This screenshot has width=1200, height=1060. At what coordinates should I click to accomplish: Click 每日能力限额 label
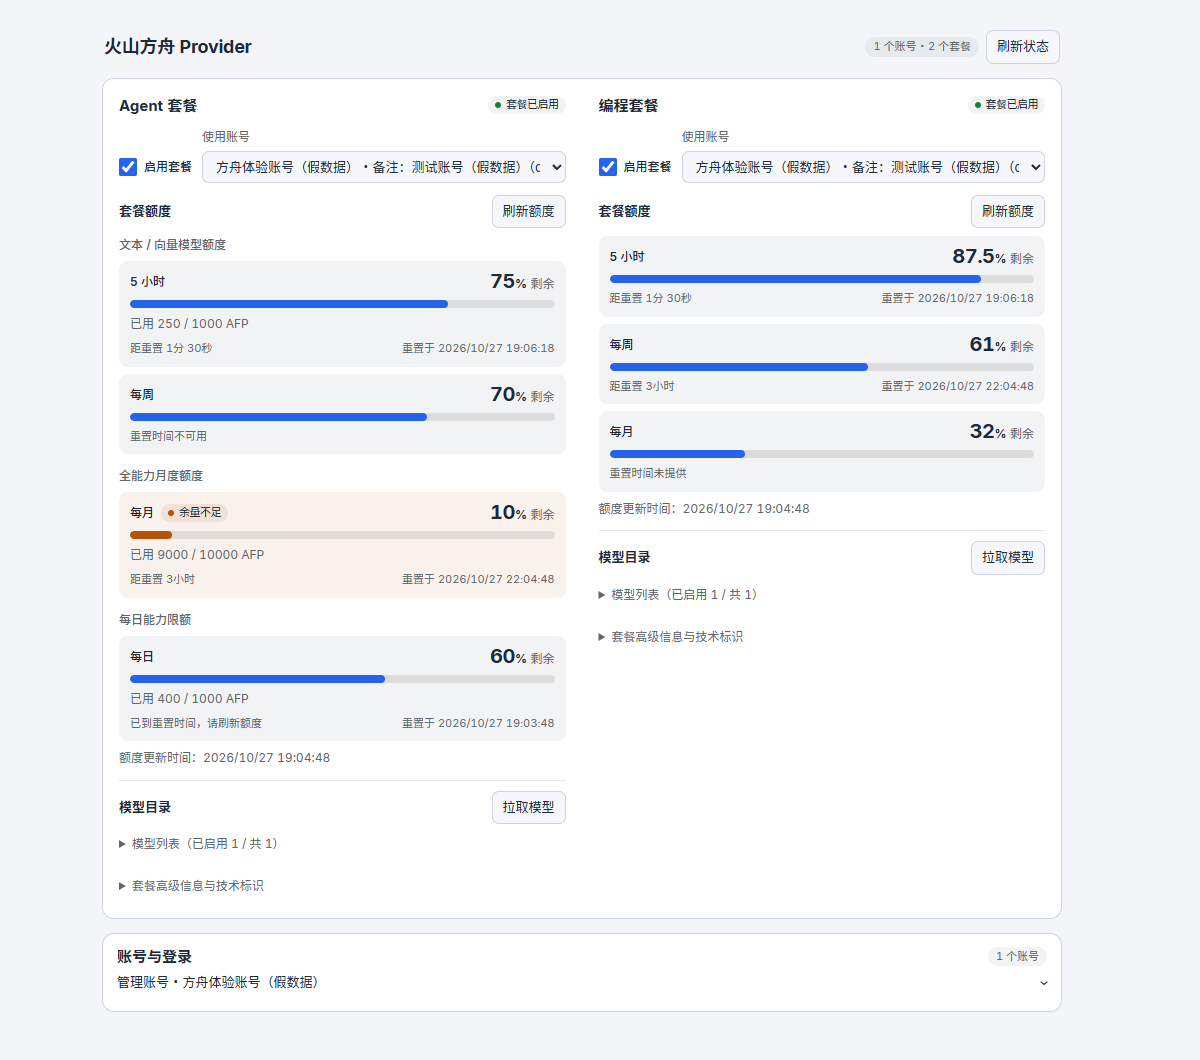(155, 620)
